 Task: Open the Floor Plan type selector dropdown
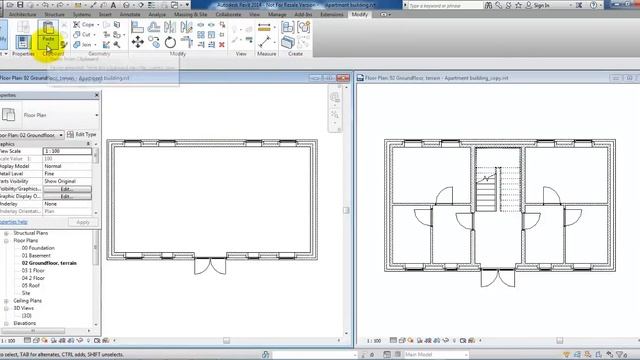pos(96,115)
